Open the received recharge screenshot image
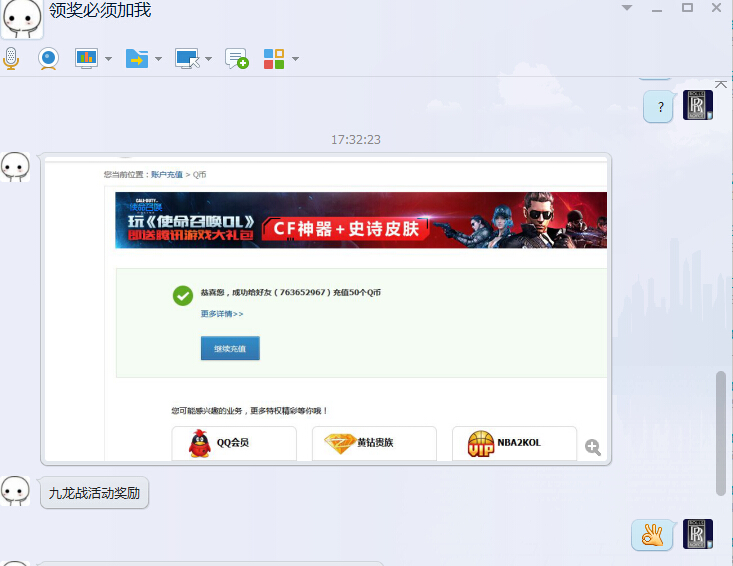This screenshot has height=566, width=733. (x=326, y=309)
